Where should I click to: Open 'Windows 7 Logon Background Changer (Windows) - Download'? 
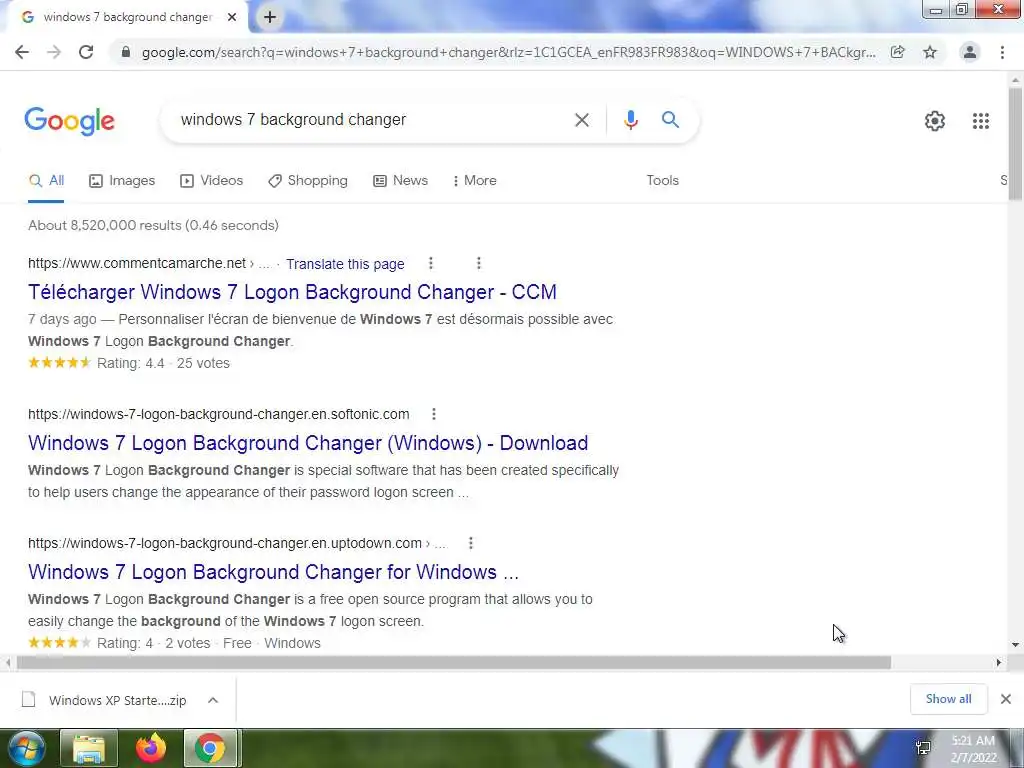click(x=308, y=443)
